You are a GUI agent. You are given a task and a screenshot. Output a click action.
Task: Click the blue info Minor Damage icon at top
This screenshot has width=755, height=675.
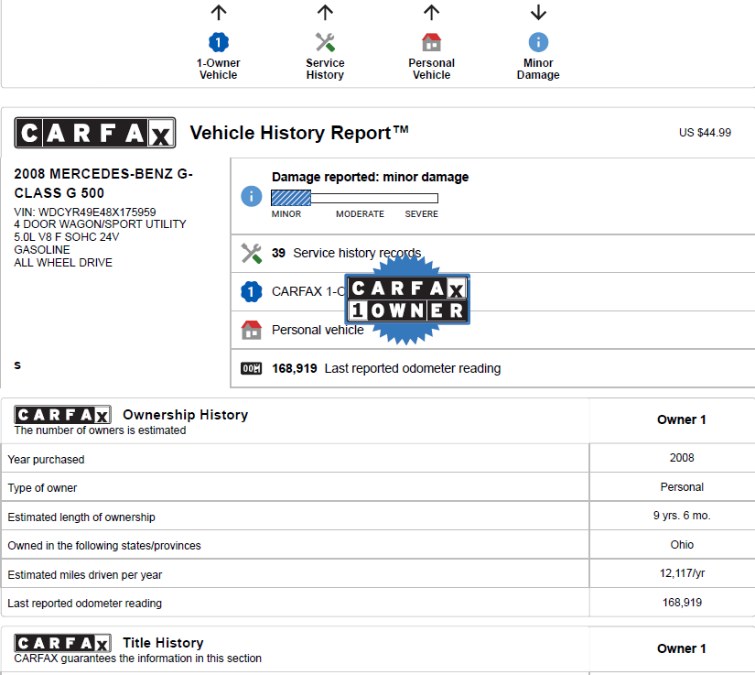tap(538, 42)
